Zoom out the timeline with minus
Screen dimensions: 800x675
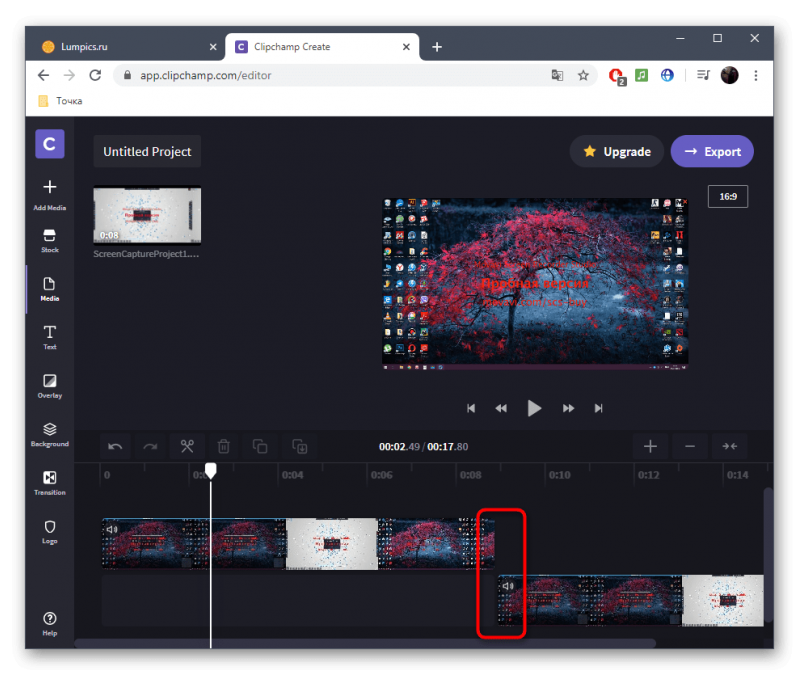pyautogui.click(x=690, y=447)
